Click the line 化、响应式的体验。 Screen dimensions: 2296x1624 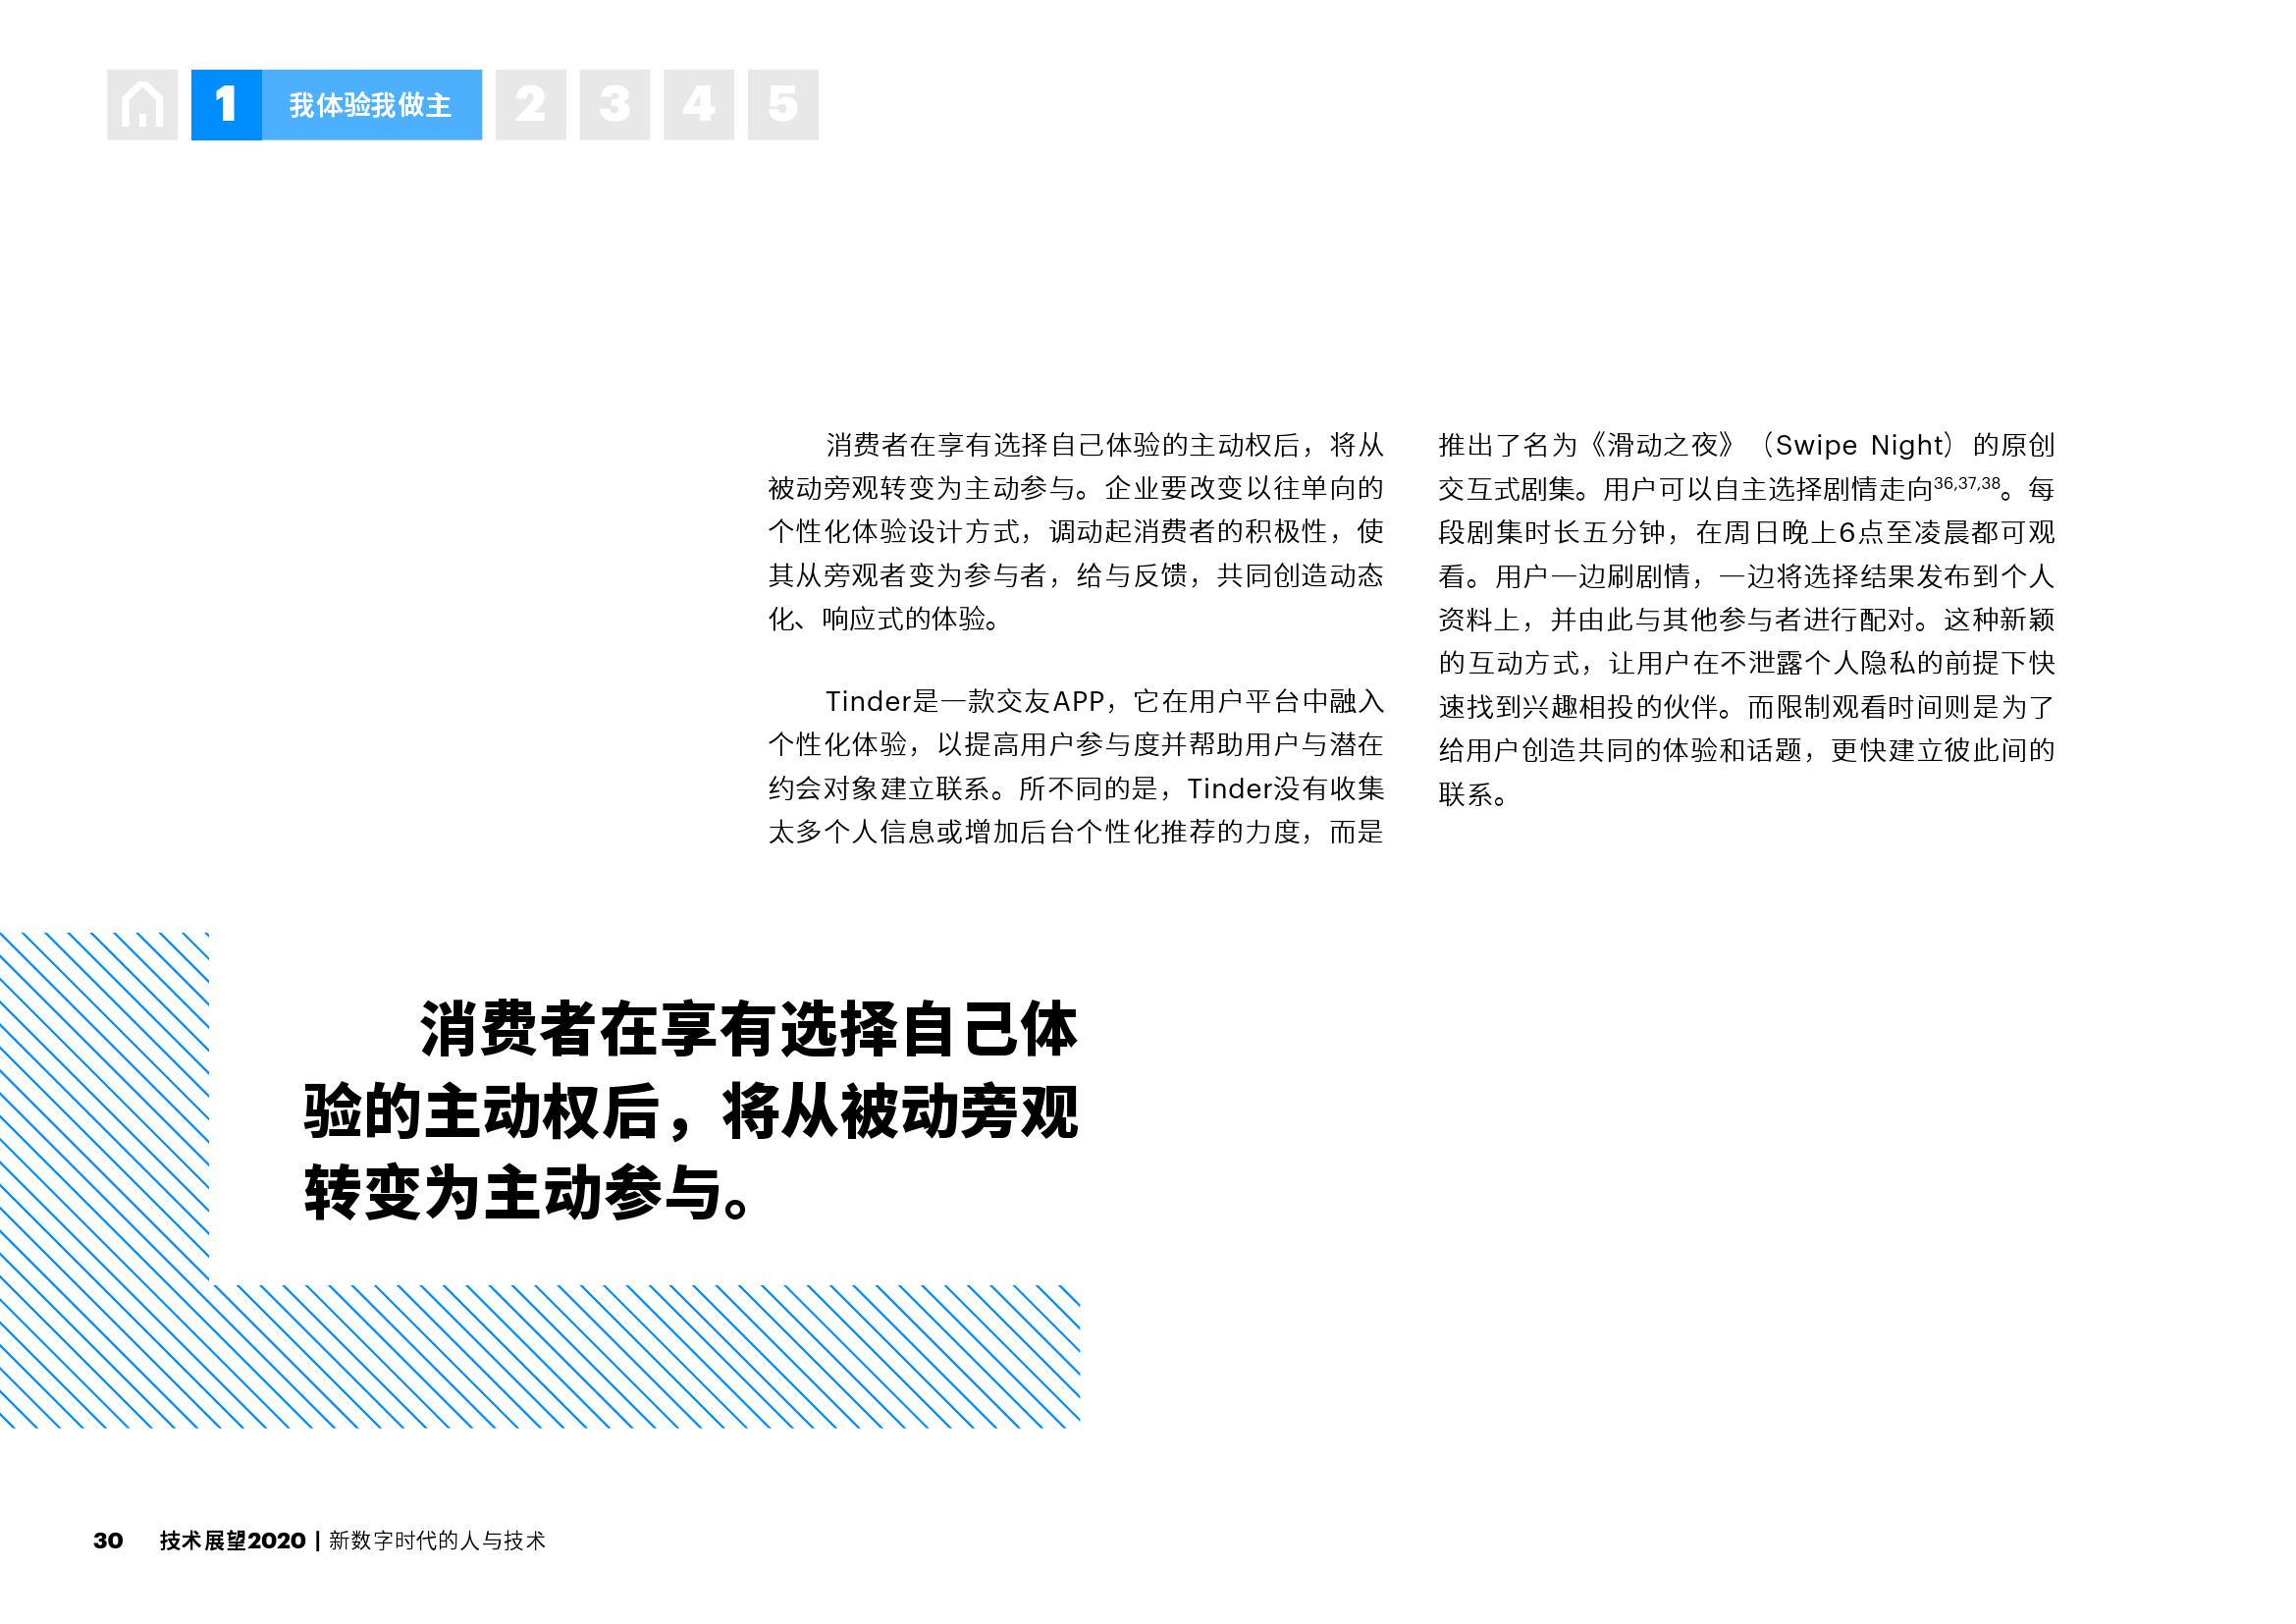point(884,619)
